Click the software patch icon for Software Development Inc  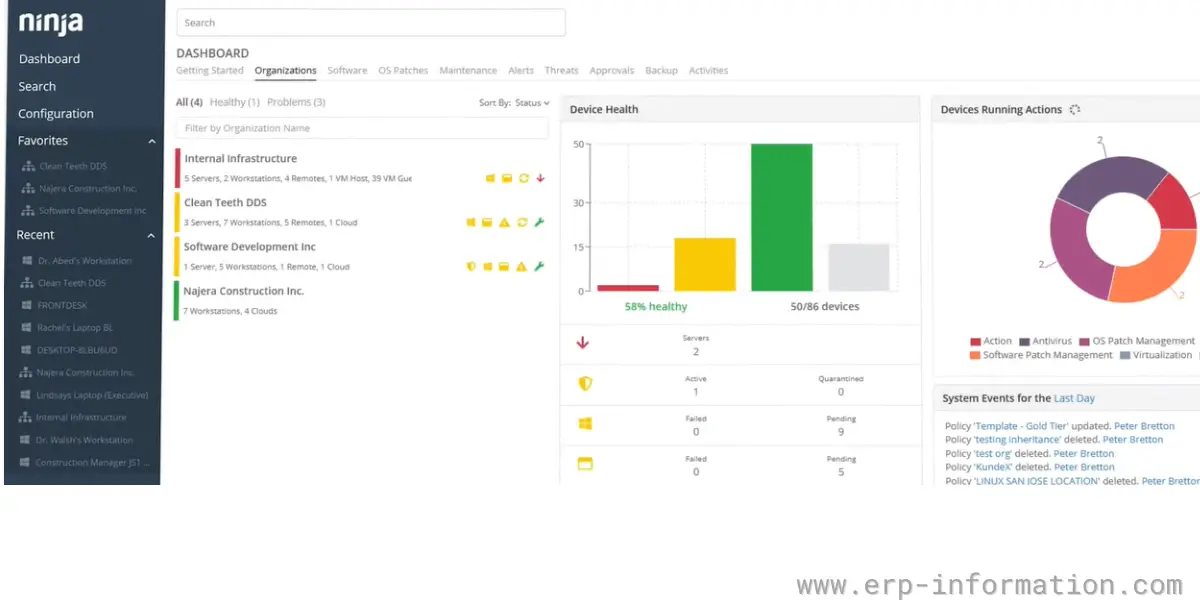[x=505, y=266]
